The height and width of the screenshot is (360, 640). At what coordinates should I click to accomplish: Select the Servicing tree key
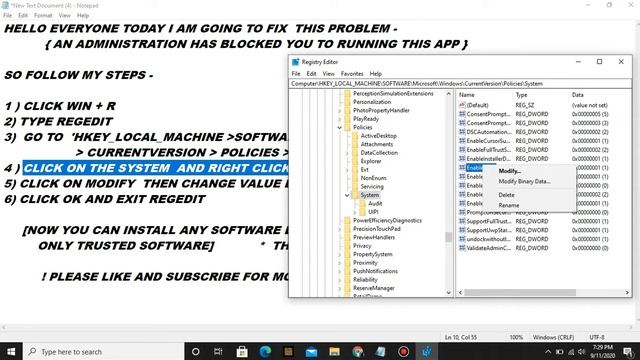[372, 187]
